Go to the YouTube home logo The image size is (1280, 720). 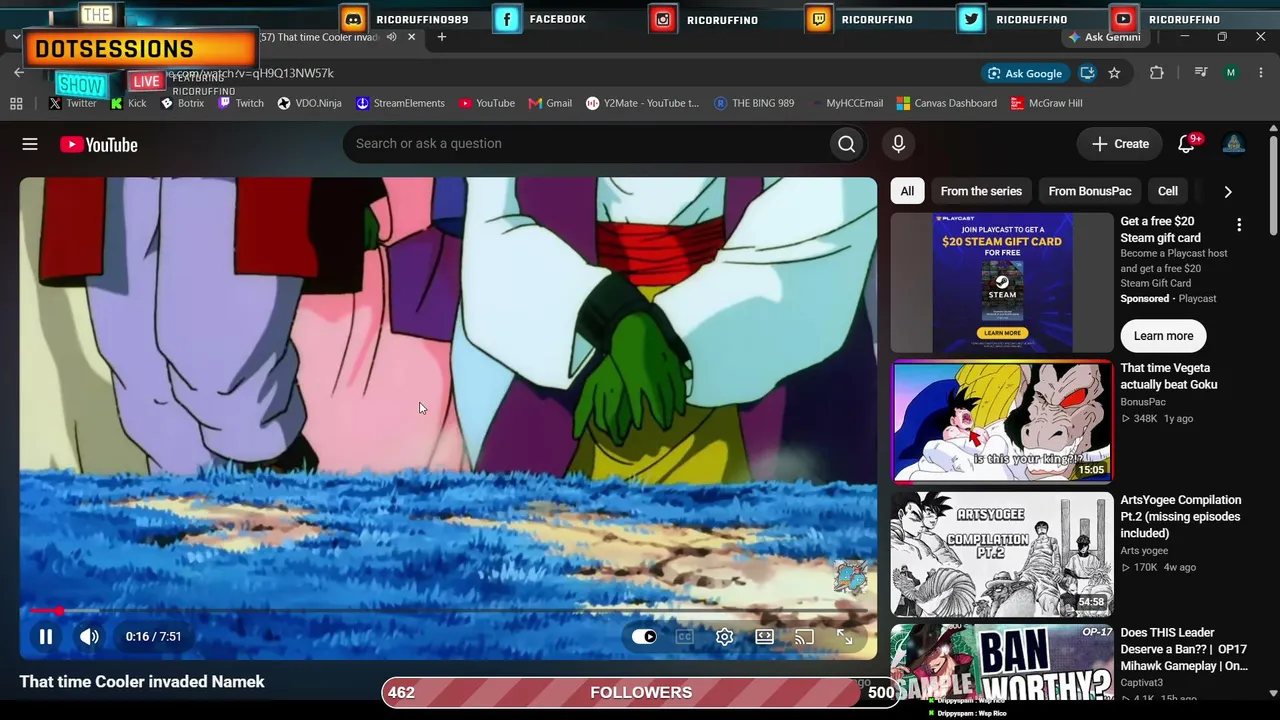(x=98, y=145)
